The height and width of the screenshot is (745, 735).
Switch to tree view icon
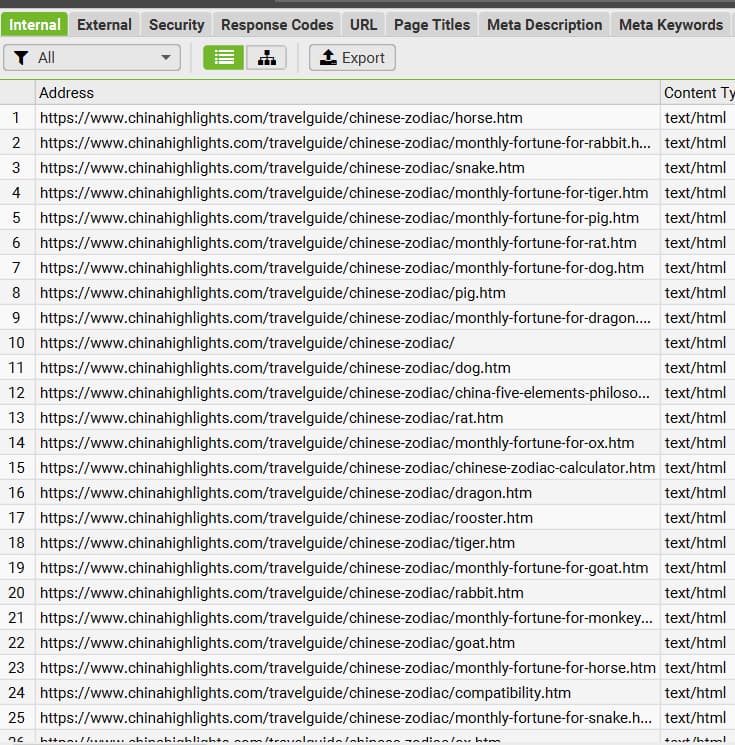click(x=267, y=57)
